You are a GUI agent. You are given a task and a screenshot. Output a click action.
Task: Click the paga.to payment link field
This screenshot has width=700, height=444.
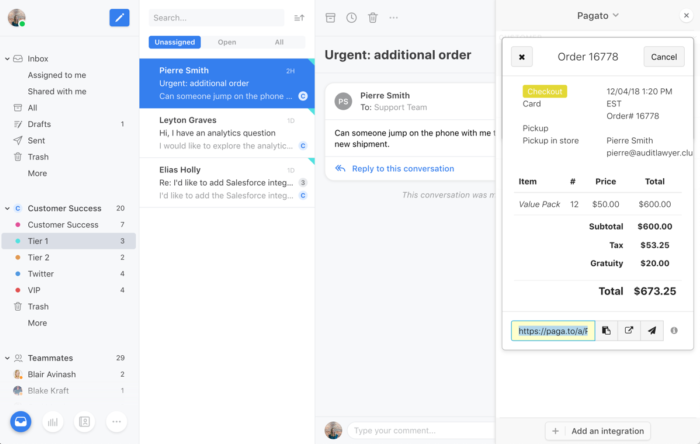pyautogui.click(x=553, y=331)
